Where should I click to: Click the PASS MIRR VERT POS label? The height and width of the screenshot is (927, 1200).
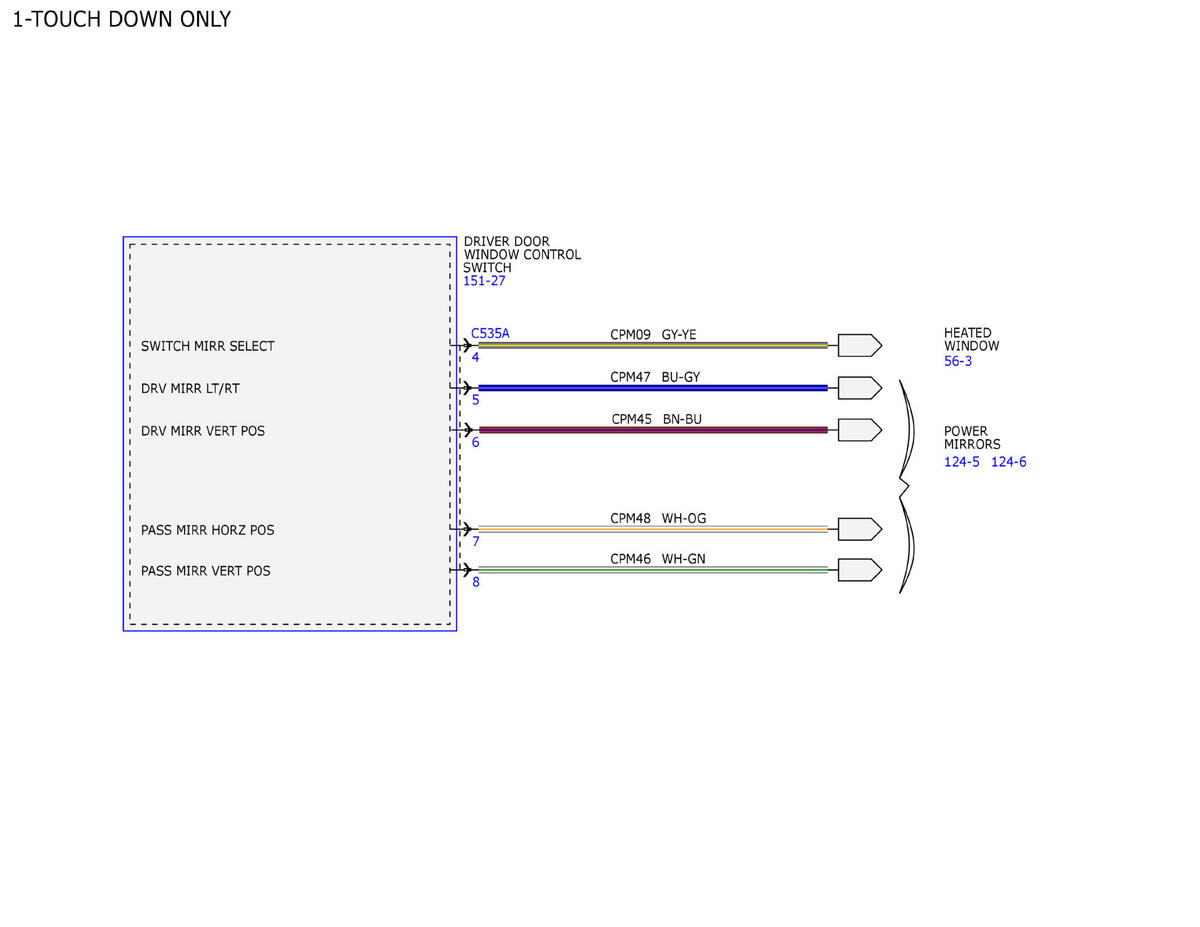point(206,571)
